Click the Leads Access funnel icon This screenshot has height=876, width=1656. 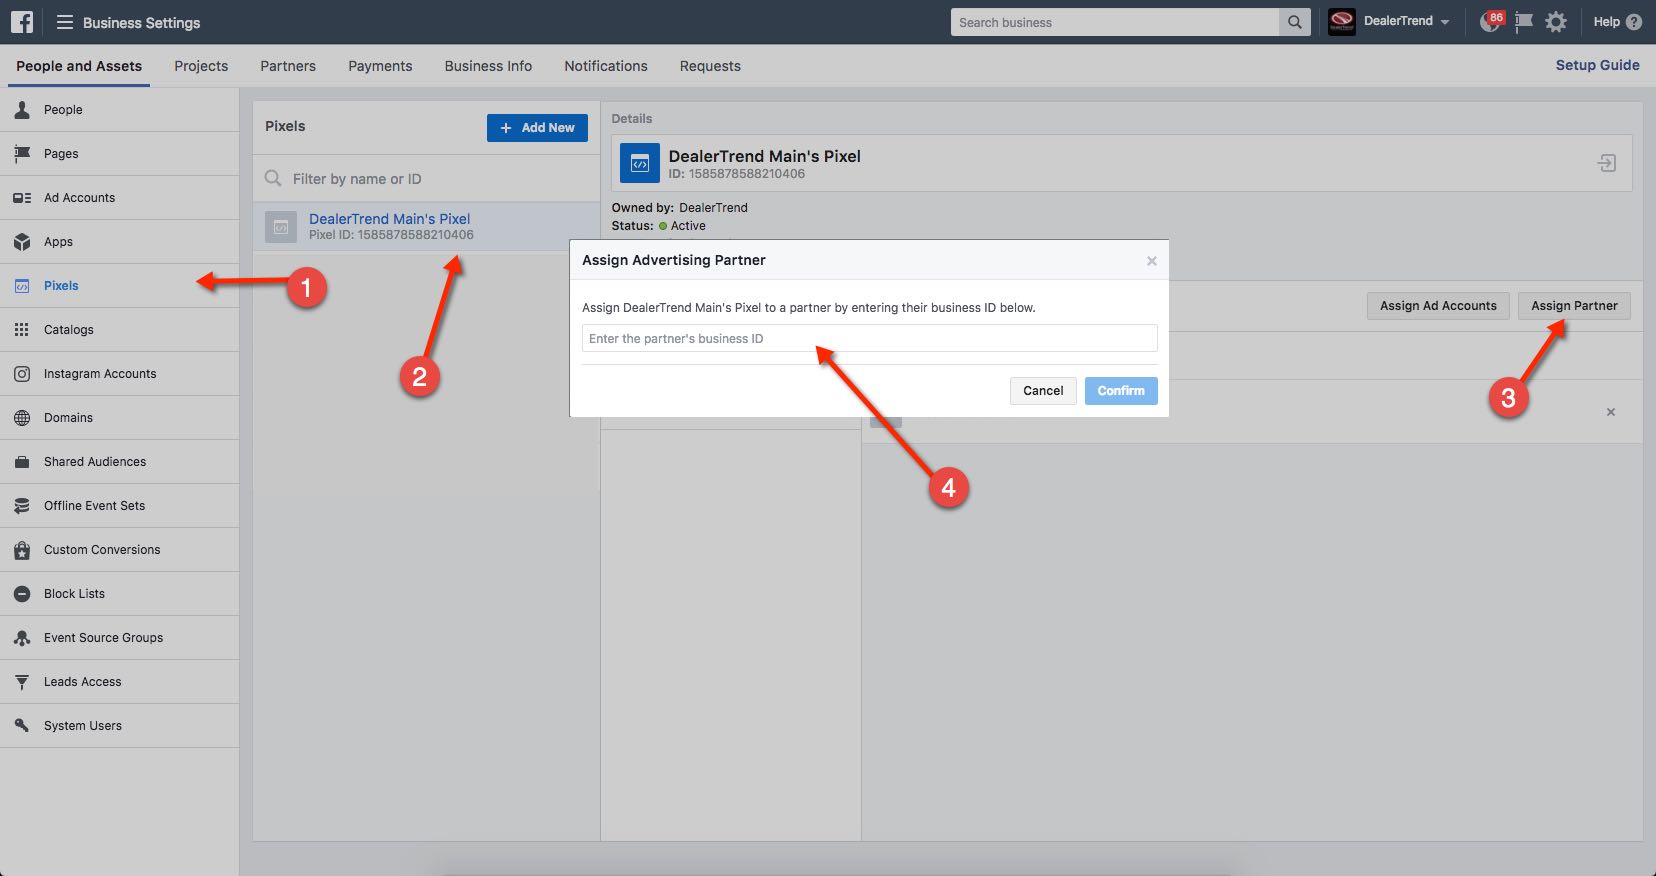pyautogui.click(x=22, y=682)
